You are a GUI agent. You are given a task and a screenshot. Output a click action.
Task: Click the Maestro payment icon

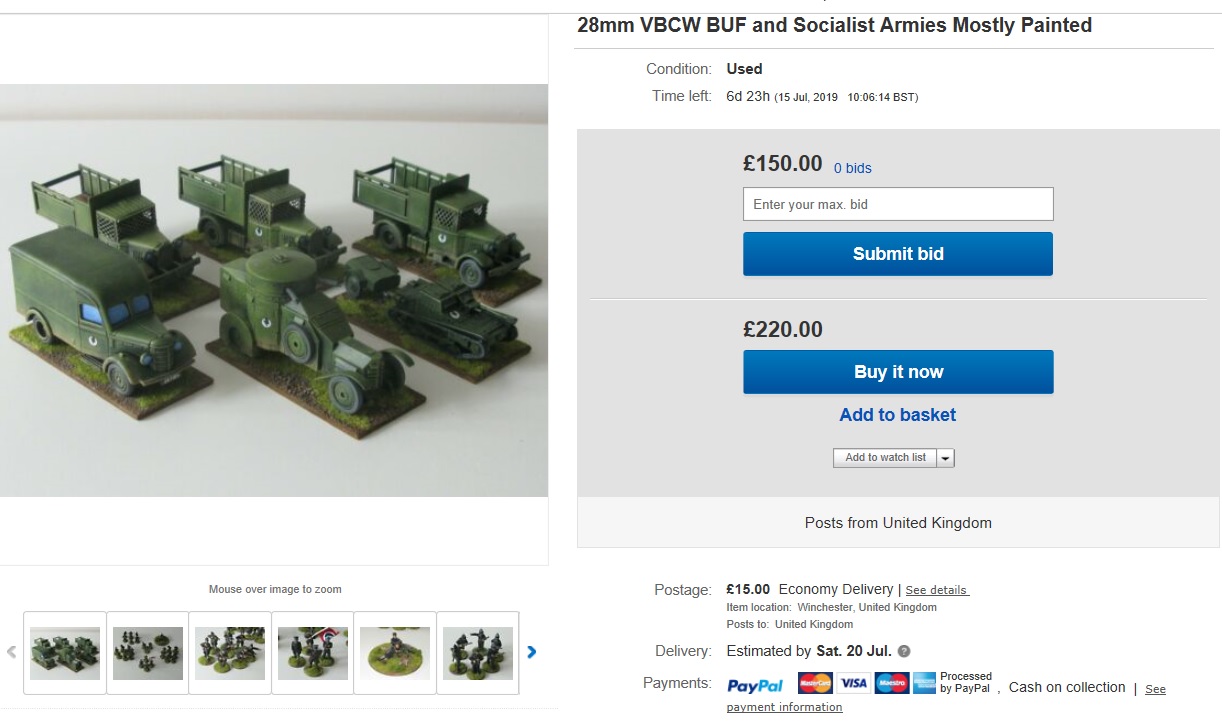pyautogui.click(x=891, y=683)
